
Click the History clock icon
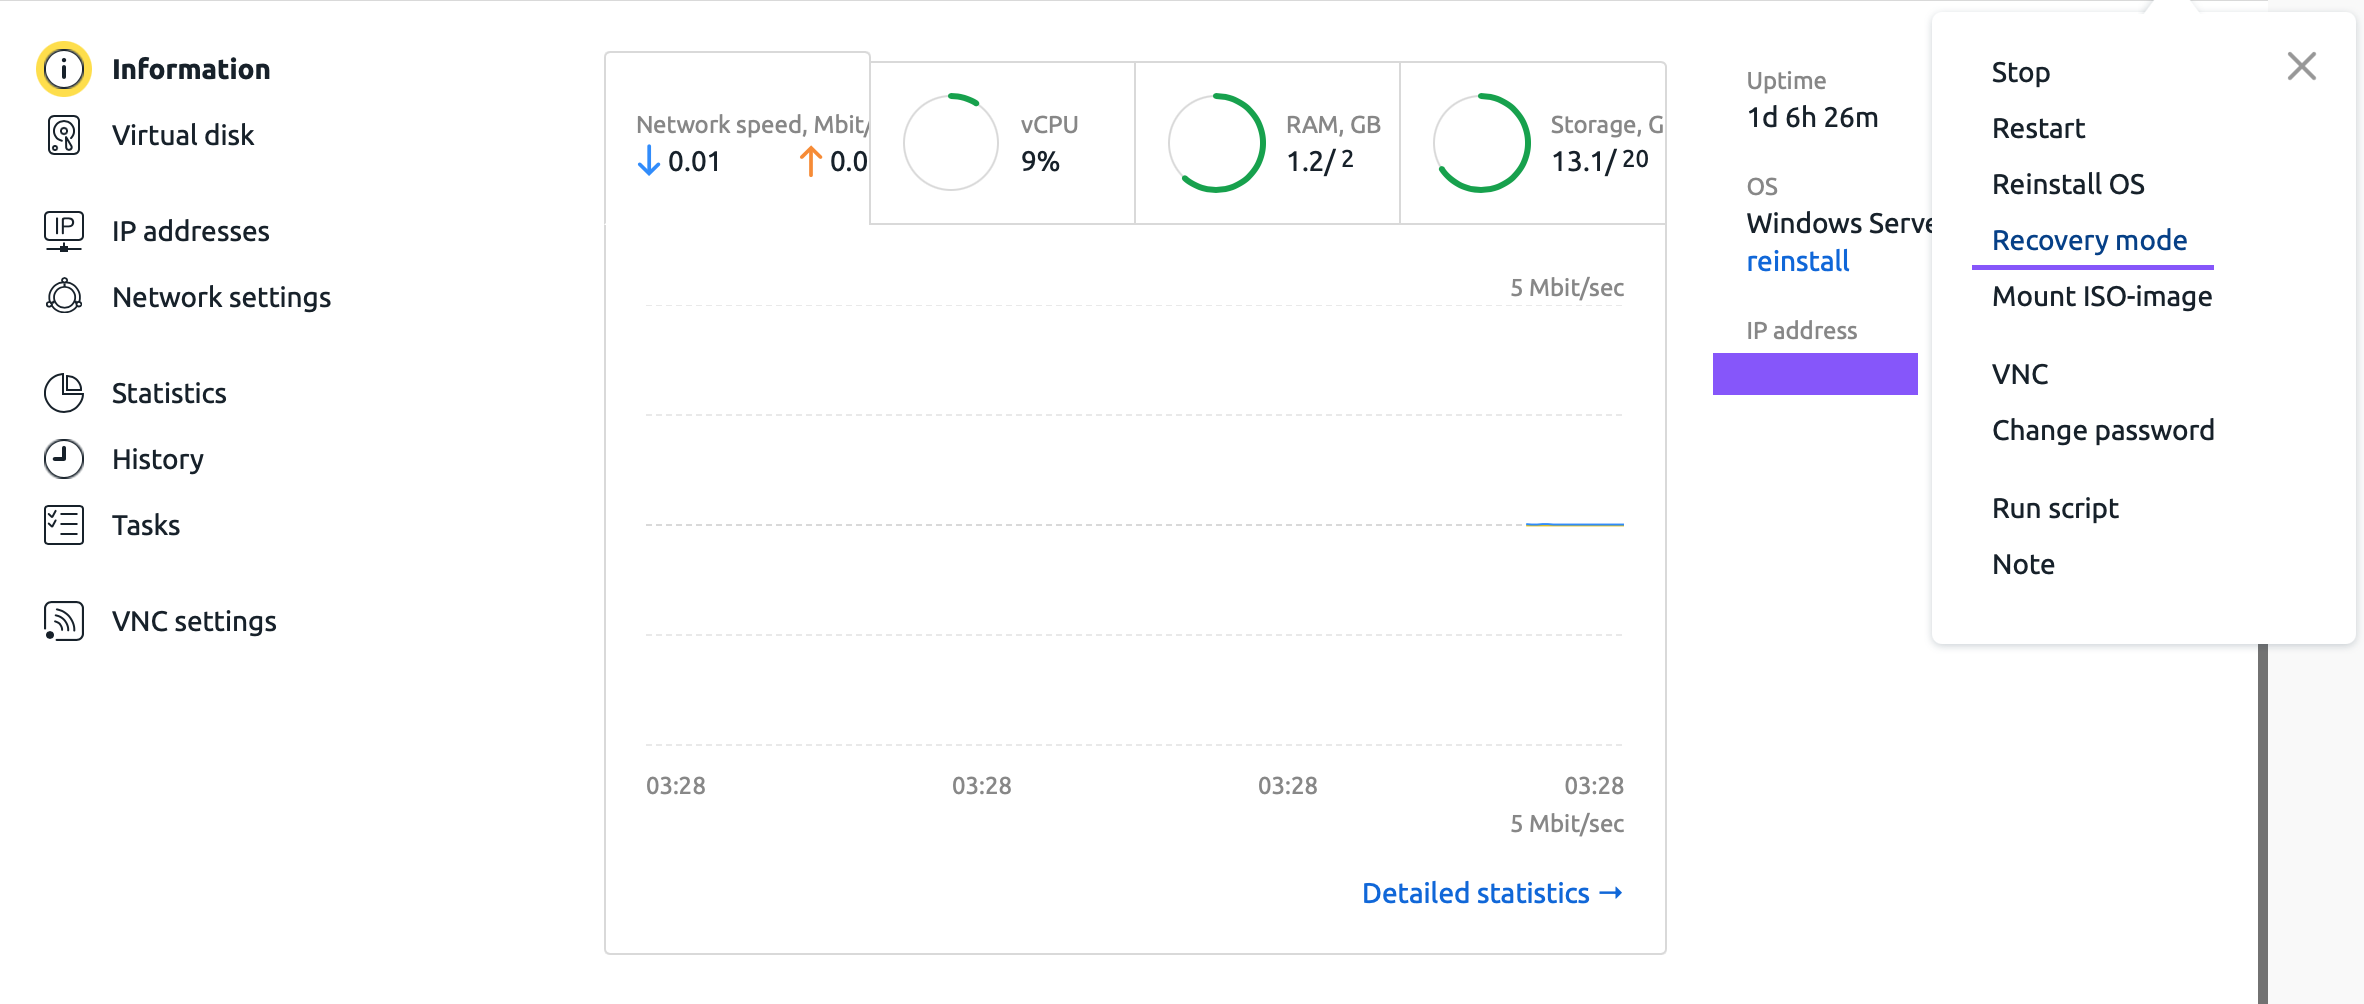coord(64,459)
